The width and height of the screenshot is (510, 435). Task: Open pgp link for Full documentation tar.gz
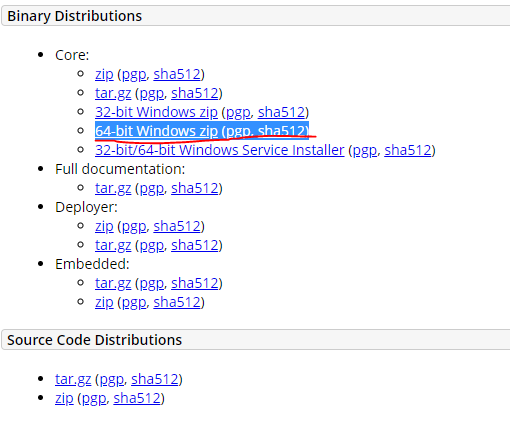pos(152,188)
